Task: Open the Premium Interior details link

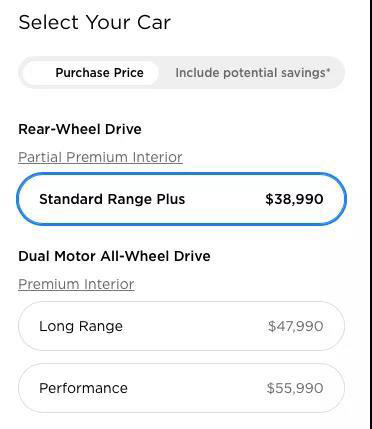Action: tap(76, 284)
